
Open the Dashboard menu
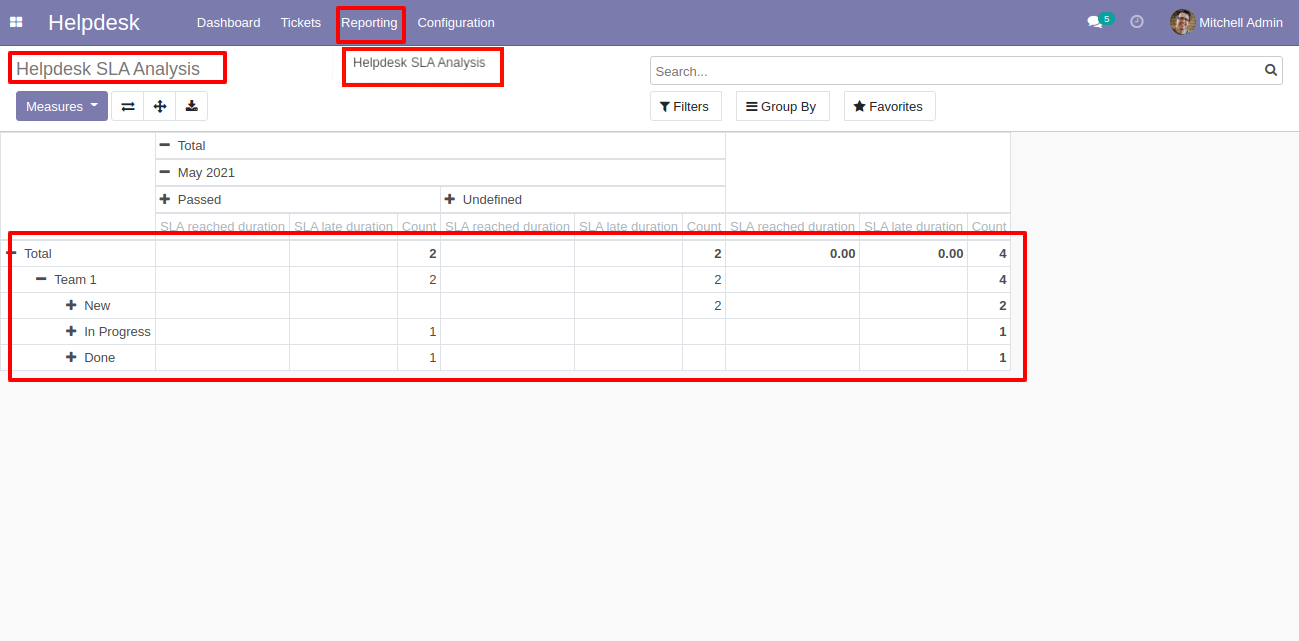(228, 22)
